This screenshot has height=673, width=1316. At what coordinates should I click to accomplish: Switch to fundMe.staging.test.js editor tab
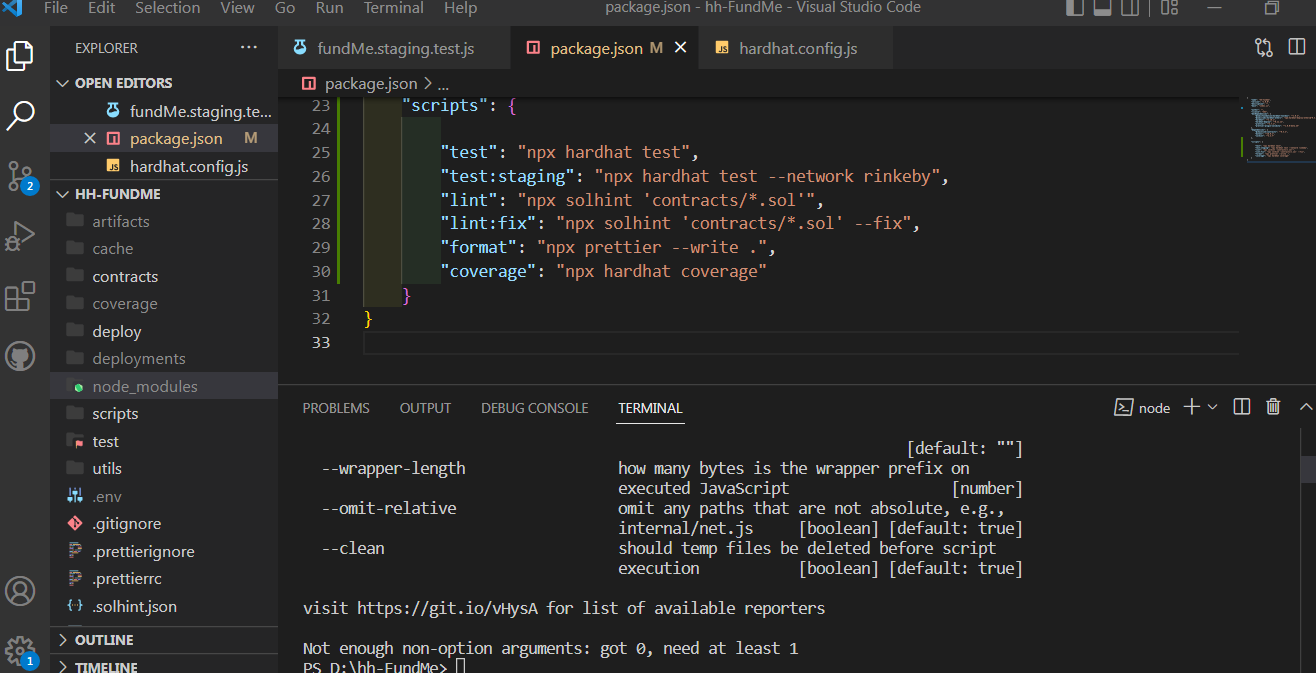coord(395,48)
